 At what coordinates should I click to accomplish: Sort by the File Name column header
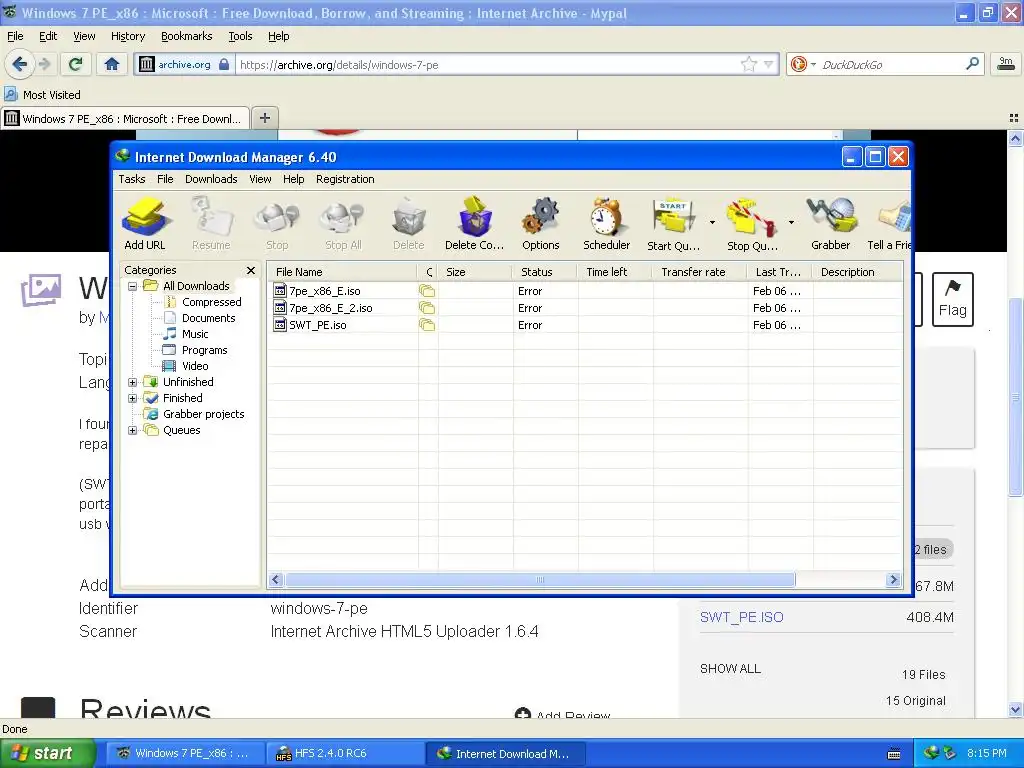343,272
